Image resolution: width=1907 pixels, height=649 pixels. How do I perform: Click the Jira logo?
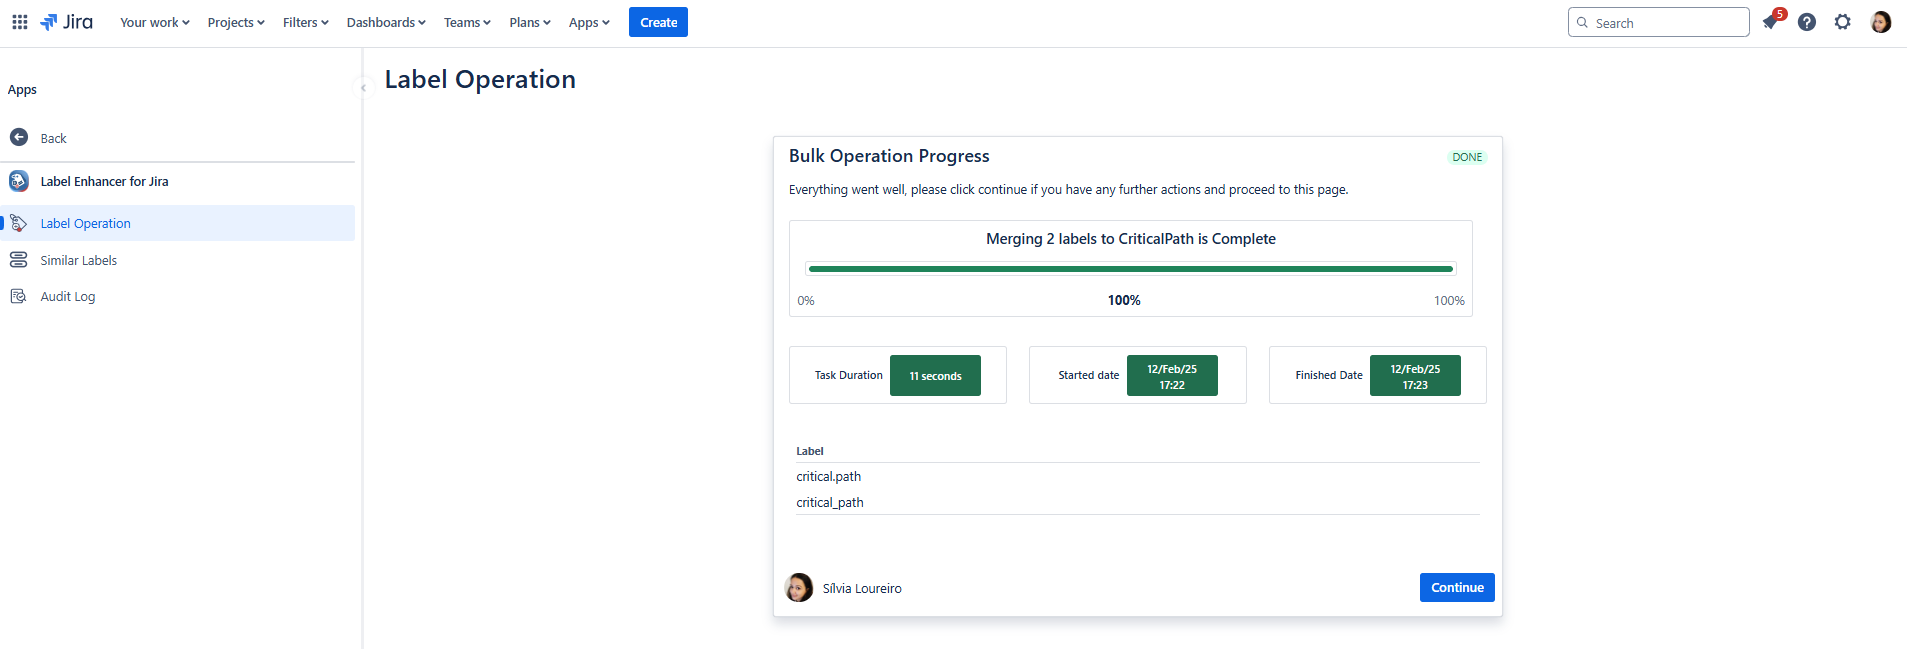66,22
